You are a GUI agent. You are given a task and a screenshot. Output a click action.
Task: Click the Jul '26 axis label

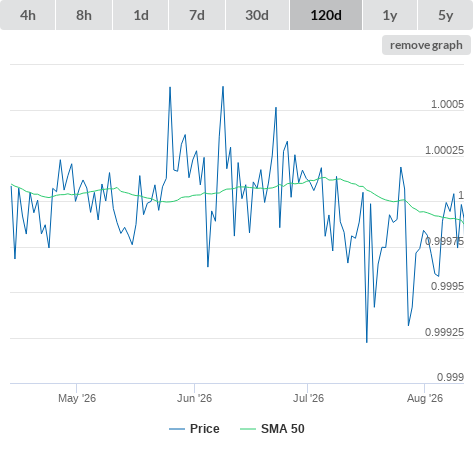tap(308, 398)
